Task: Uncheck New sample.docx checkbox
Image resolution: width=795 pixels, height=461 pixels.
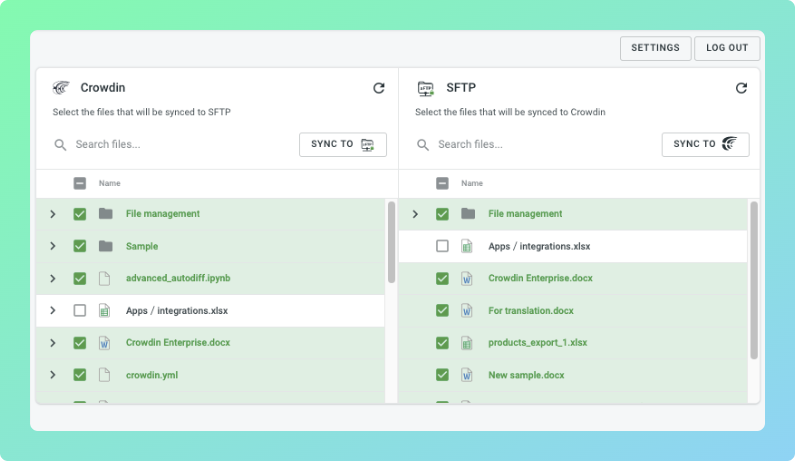Action: coord(442,375)
